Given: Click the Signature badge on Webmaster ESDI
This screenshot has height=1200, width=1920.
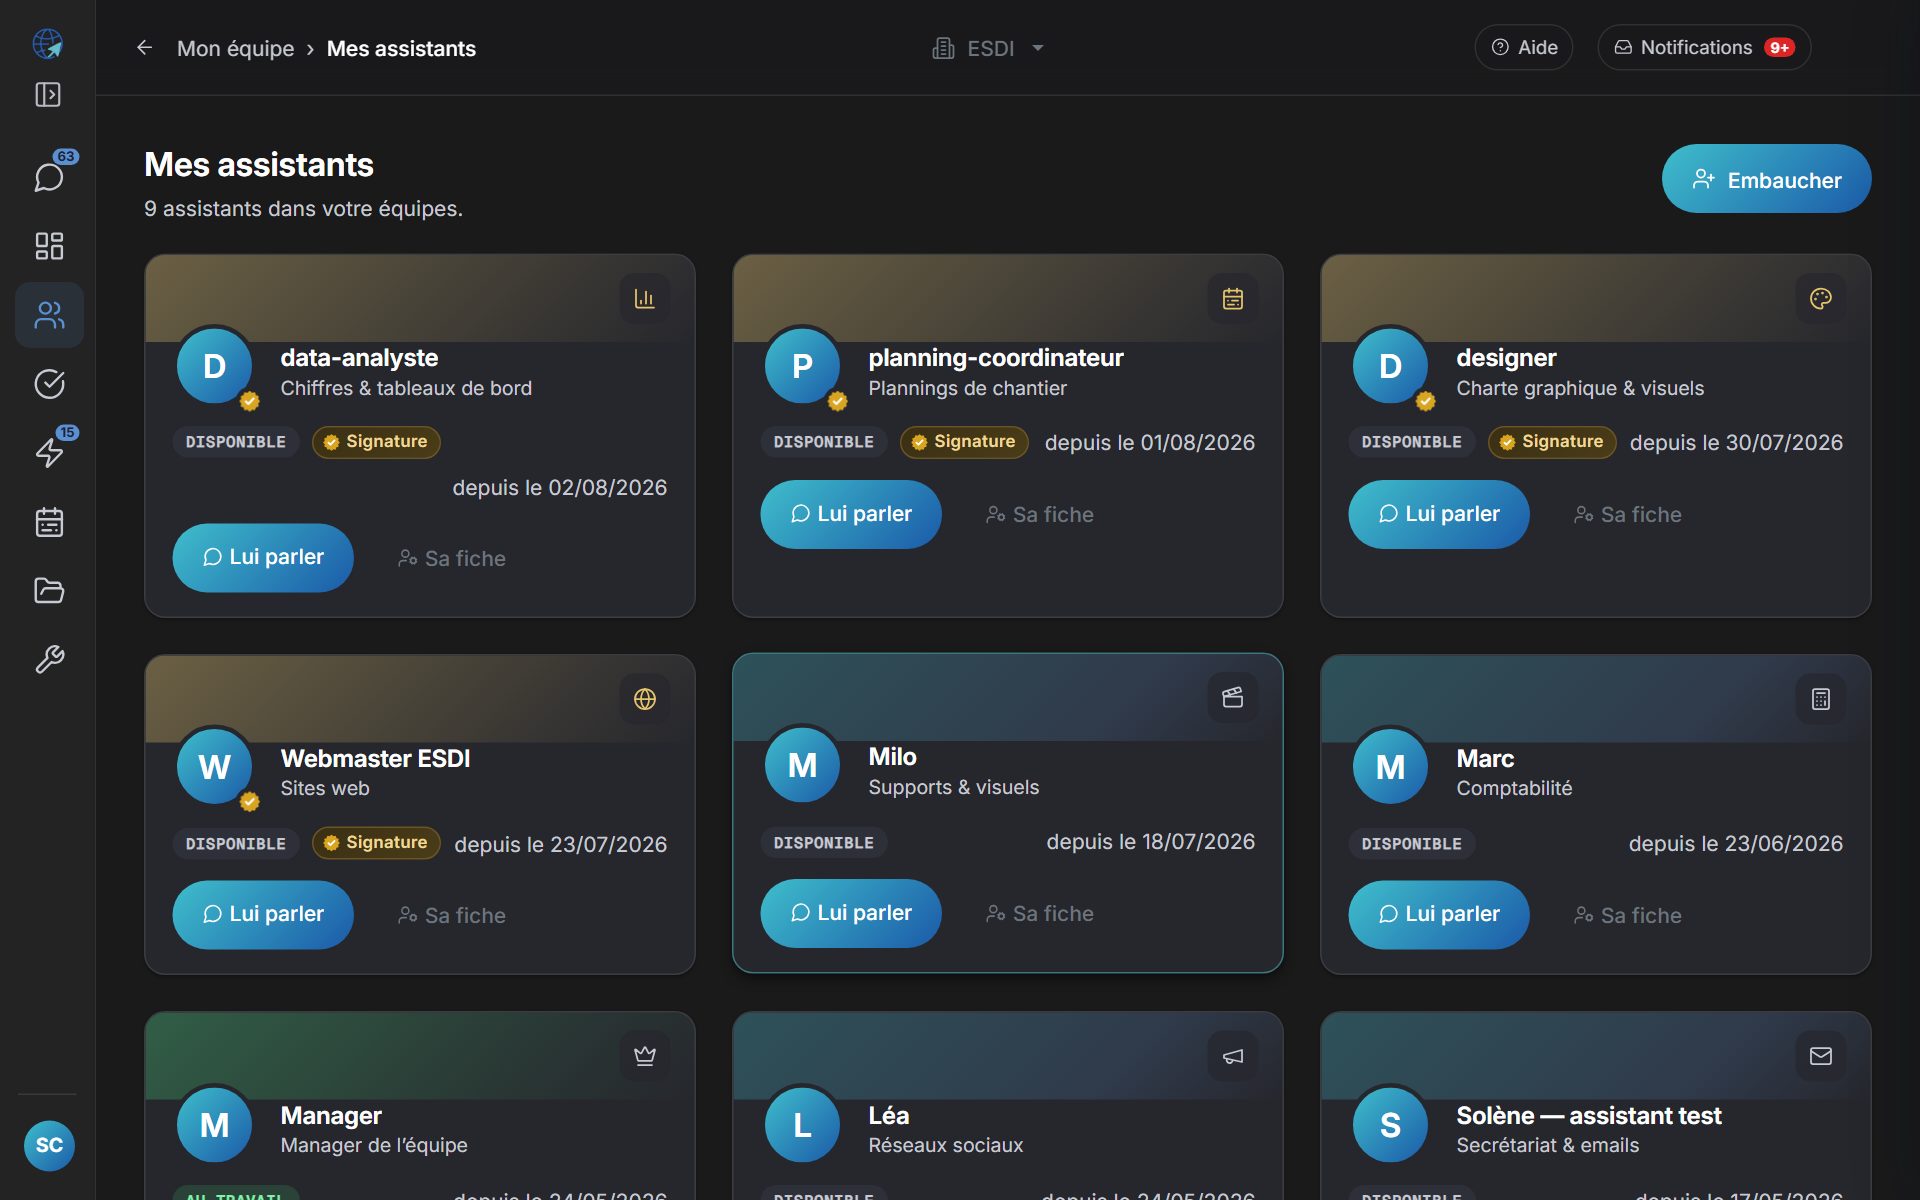Looking at the screenshot, I should click(376, 843).
